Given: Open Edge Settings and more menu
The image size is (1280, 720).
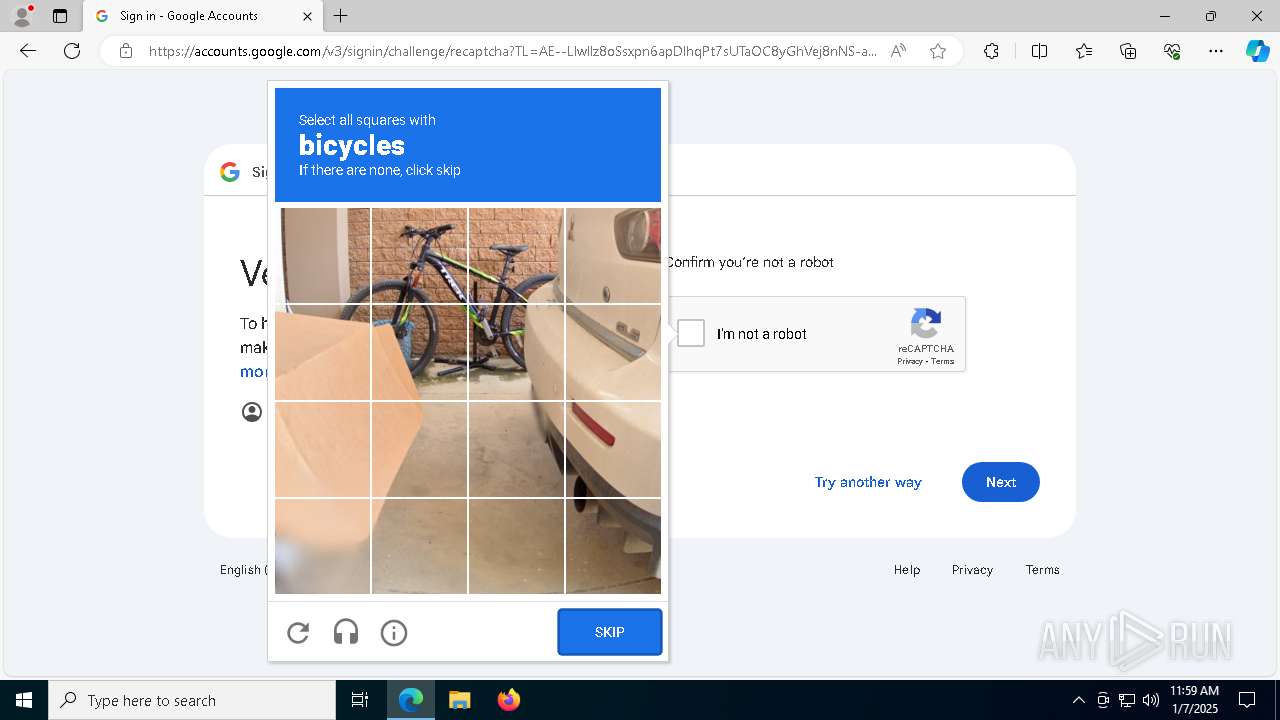Looking at the screenshot, I should 1216,51.
